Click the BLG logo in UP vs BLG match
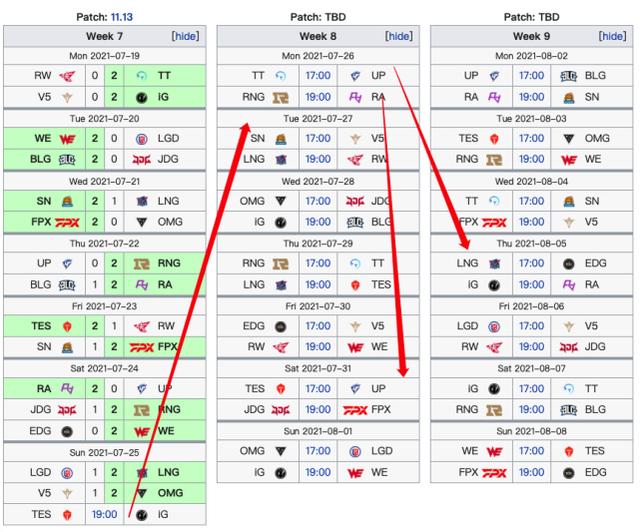Viewport: 640px width, 532px height. coord(568,75)
